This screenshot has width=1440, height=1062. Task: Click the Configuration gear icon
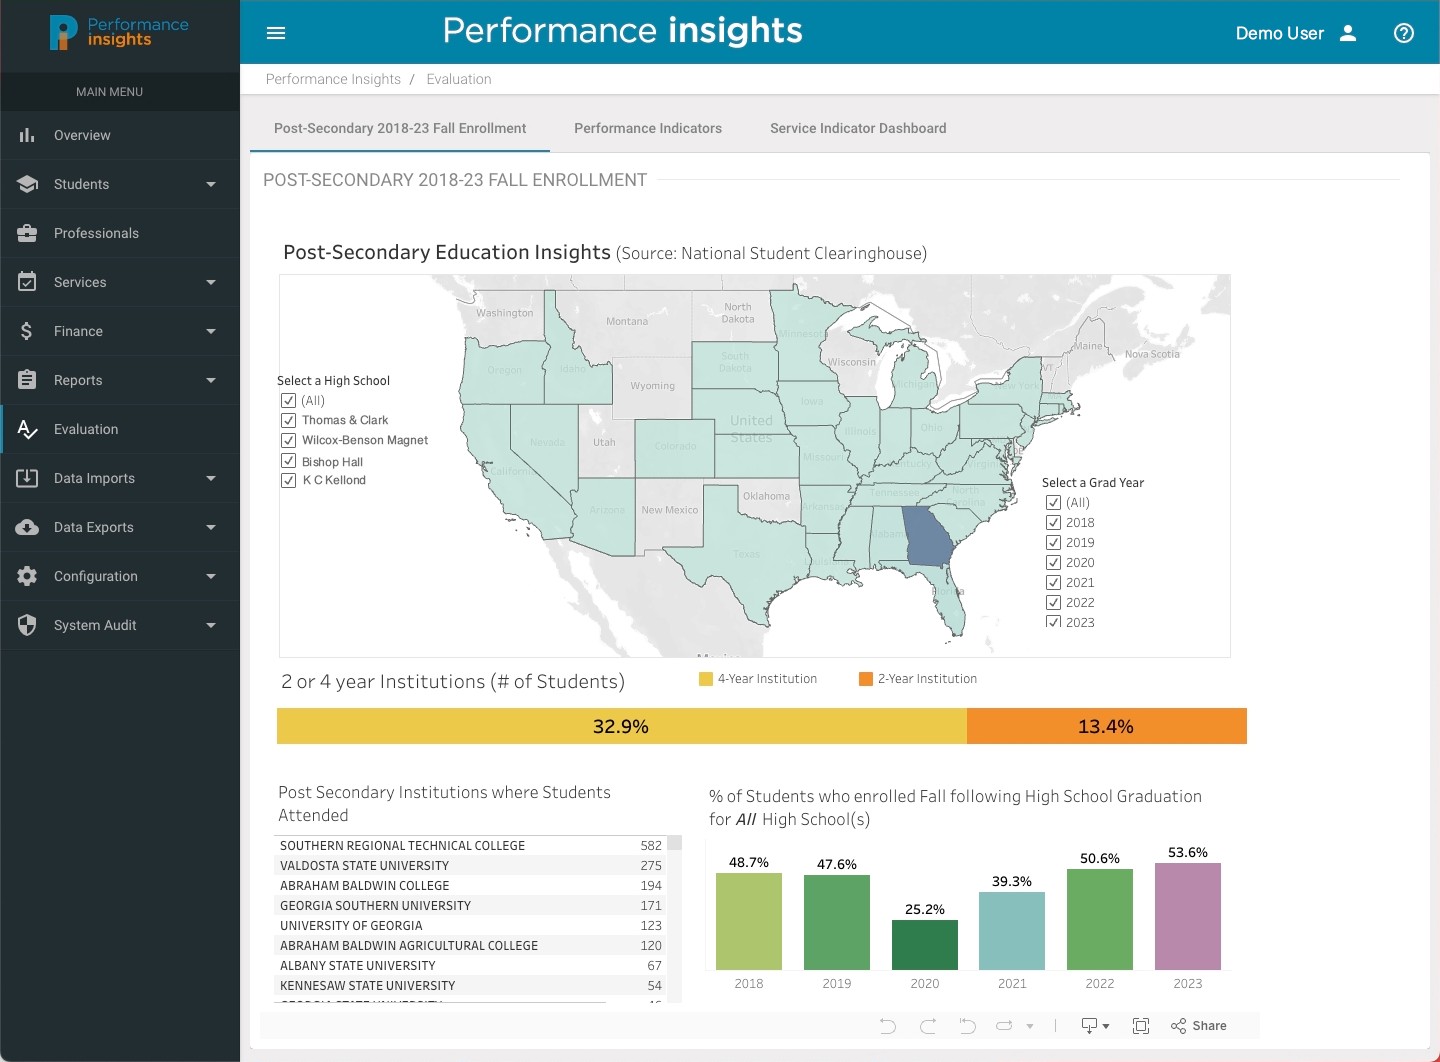click(x=27, y=576)
